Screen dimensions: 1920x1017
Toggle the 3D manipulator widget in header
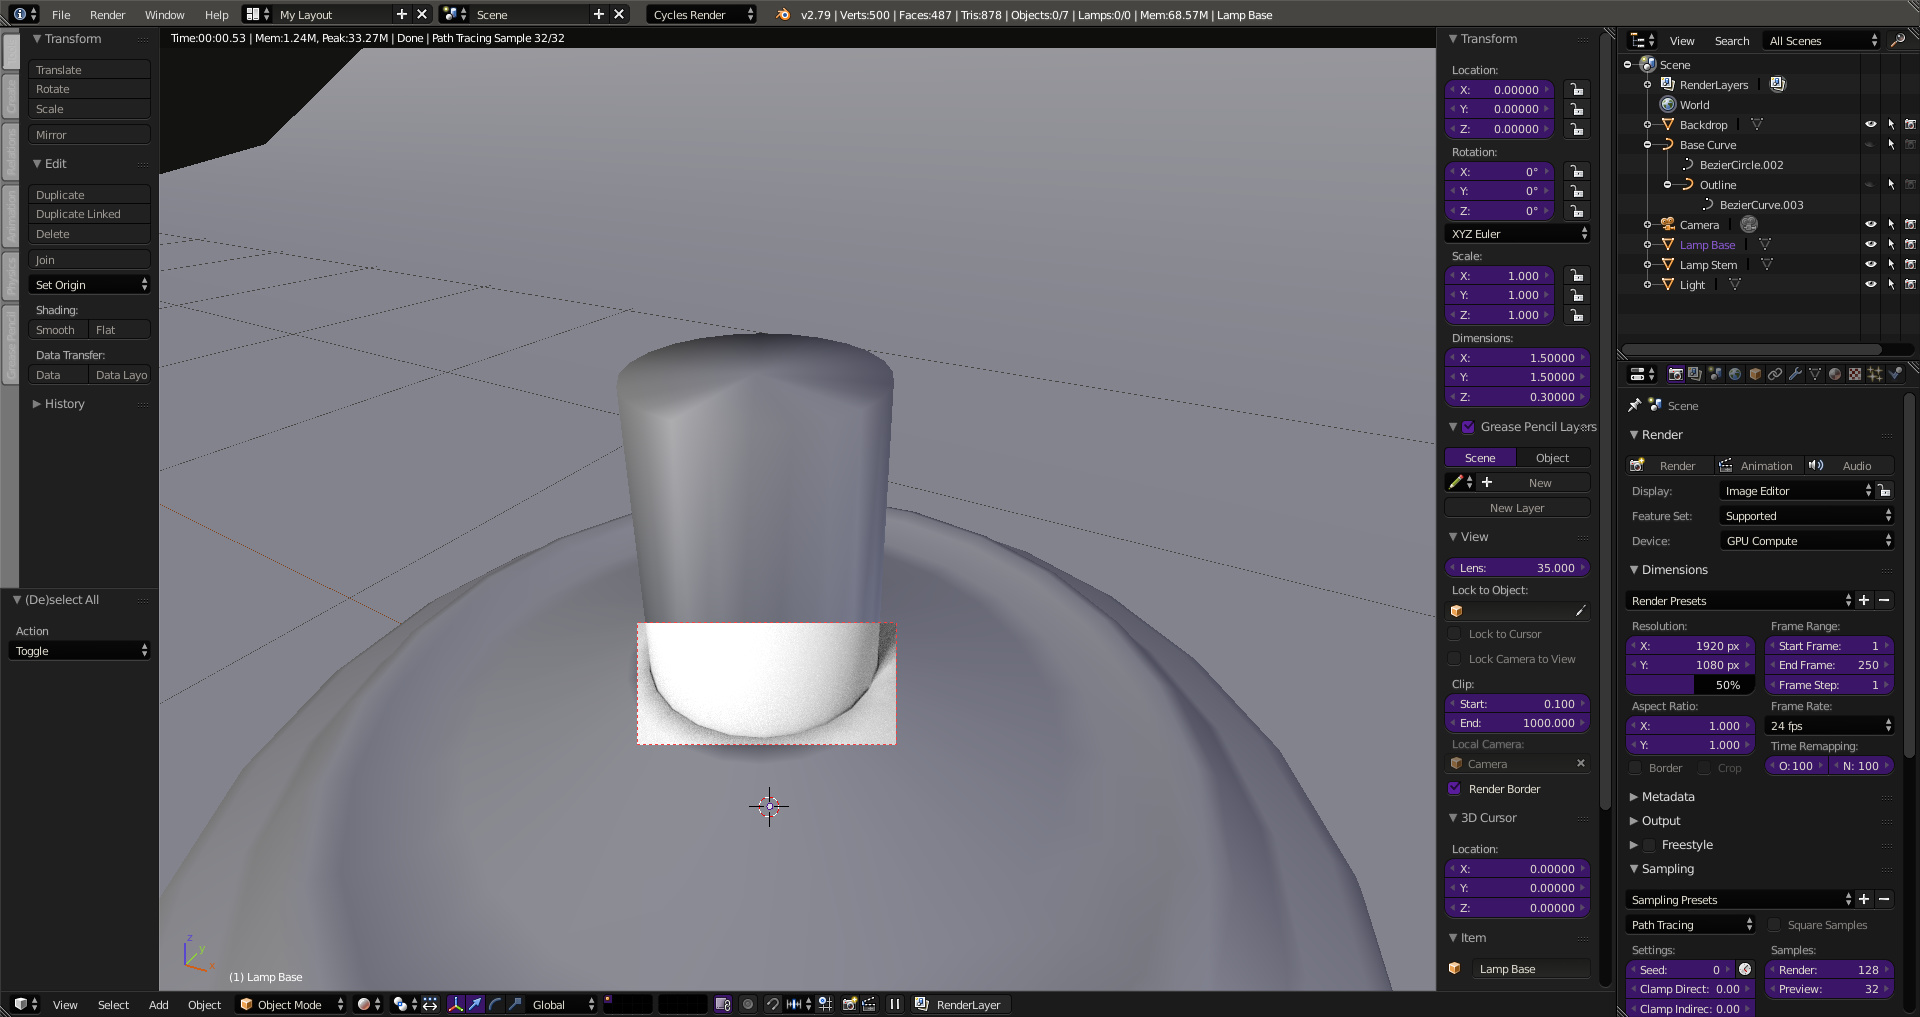tap(456, 1004)
